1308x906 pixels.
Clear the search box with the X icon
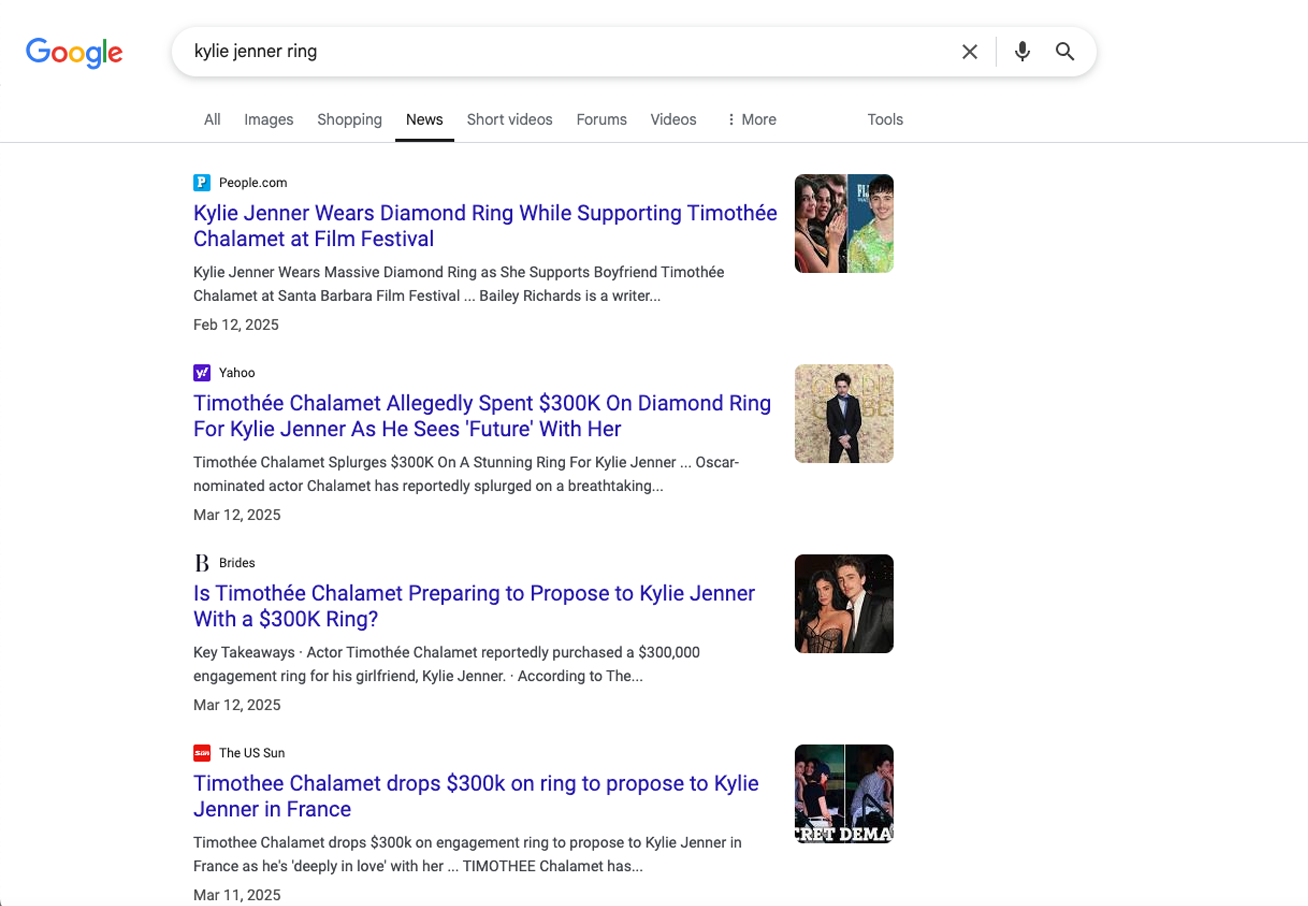coord(969,52)
